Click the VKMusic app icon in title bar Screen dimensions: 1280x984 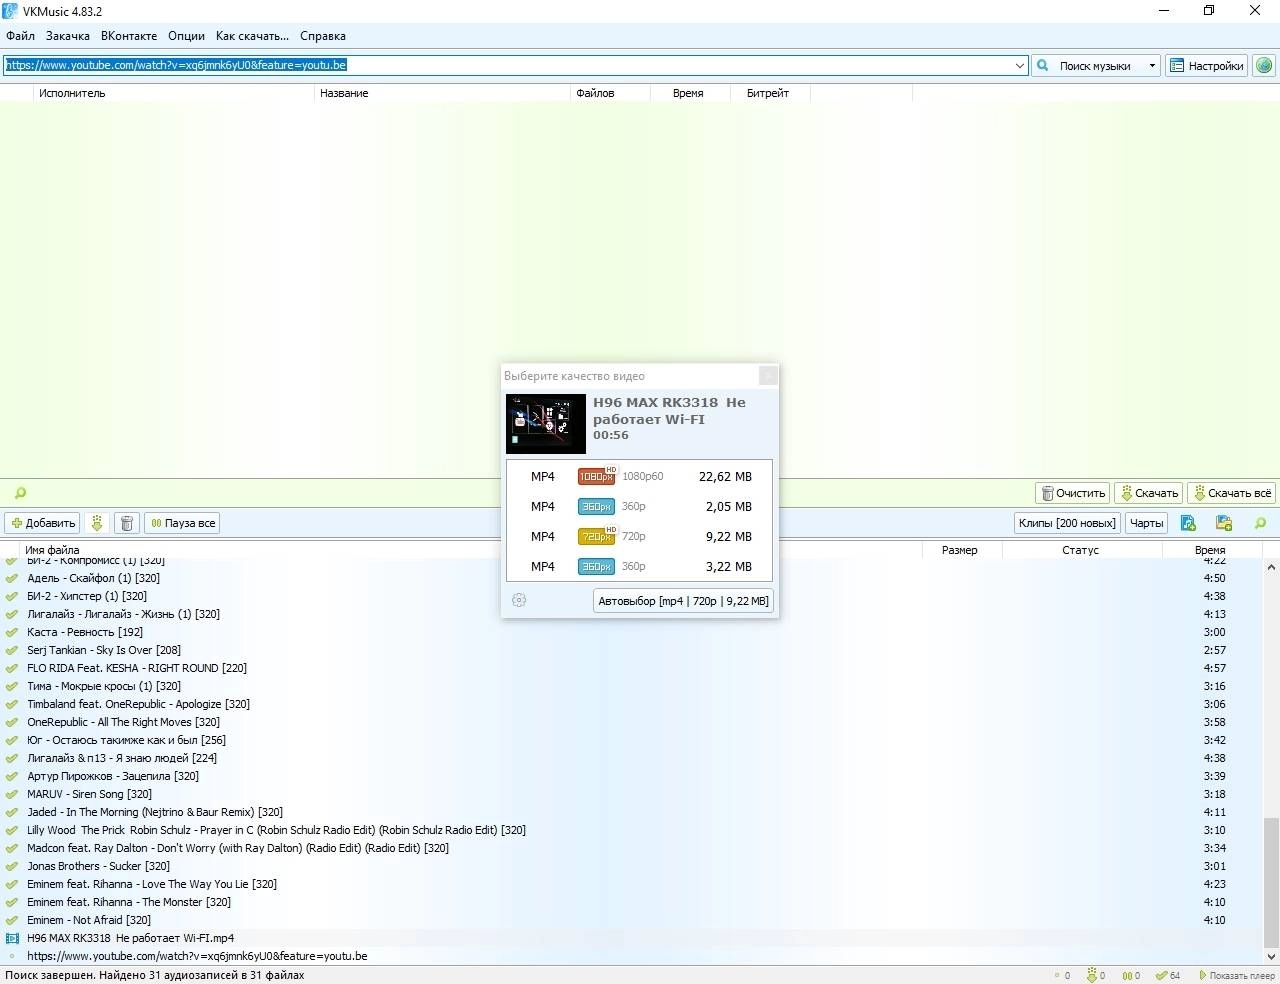click(x=10, y=11)
